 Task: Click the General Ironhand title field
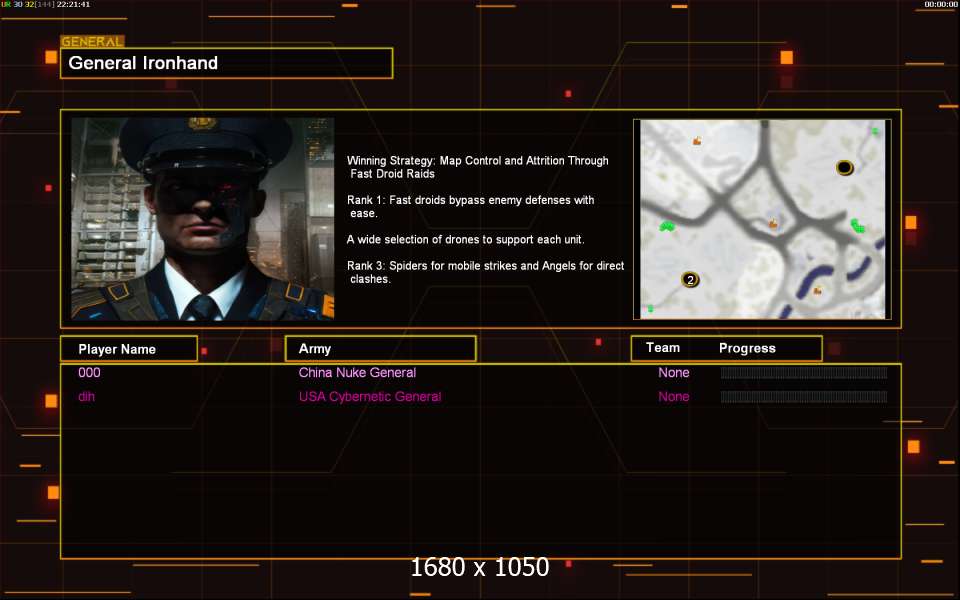tap(227, 63)
